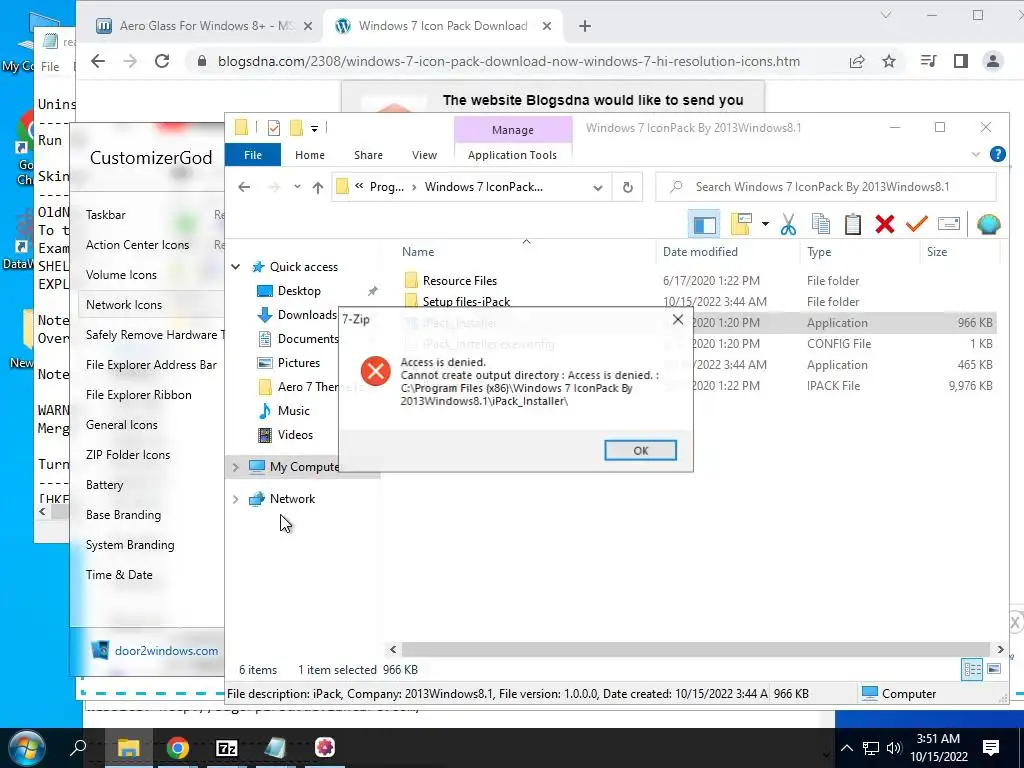Open the Windows Start orb
Image resolution: width=1024 pixels, height=768 pixels.
tap(27, 748)
